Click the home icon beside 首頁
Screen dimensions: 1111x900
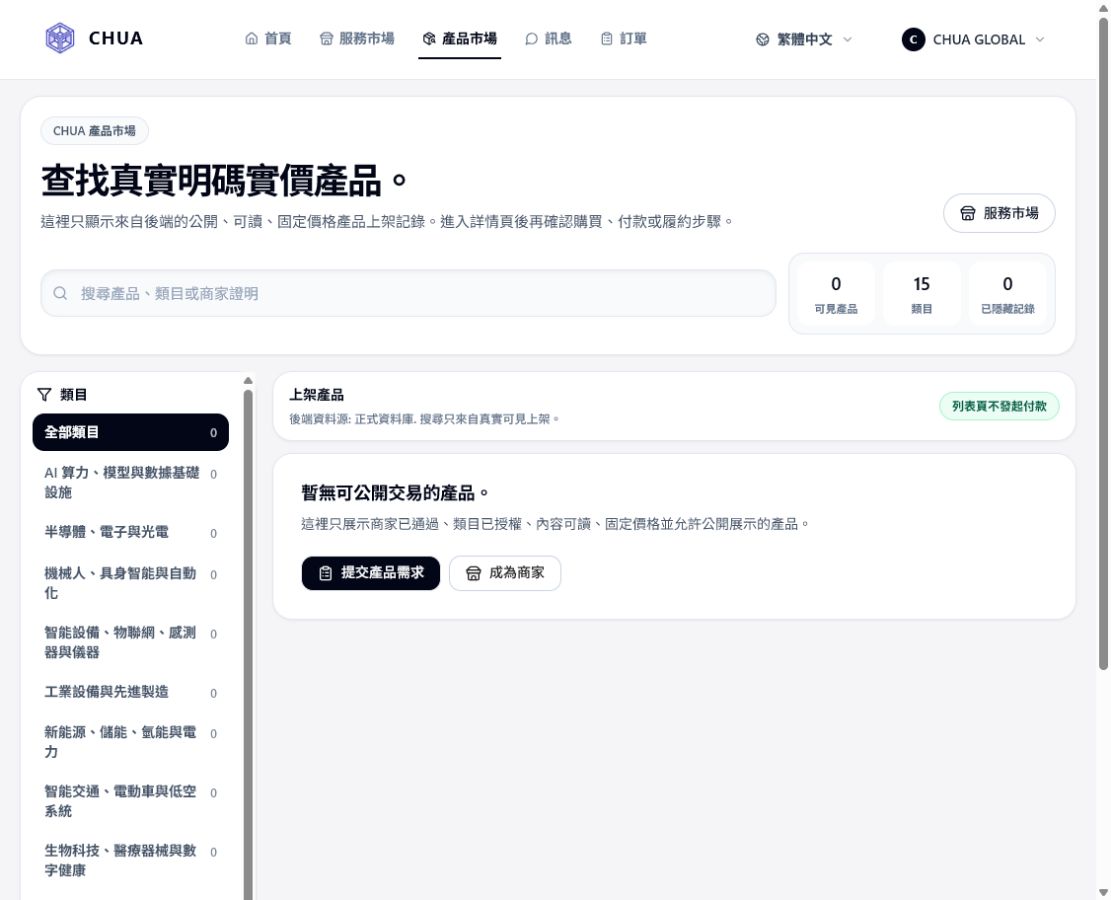(252, 38)
